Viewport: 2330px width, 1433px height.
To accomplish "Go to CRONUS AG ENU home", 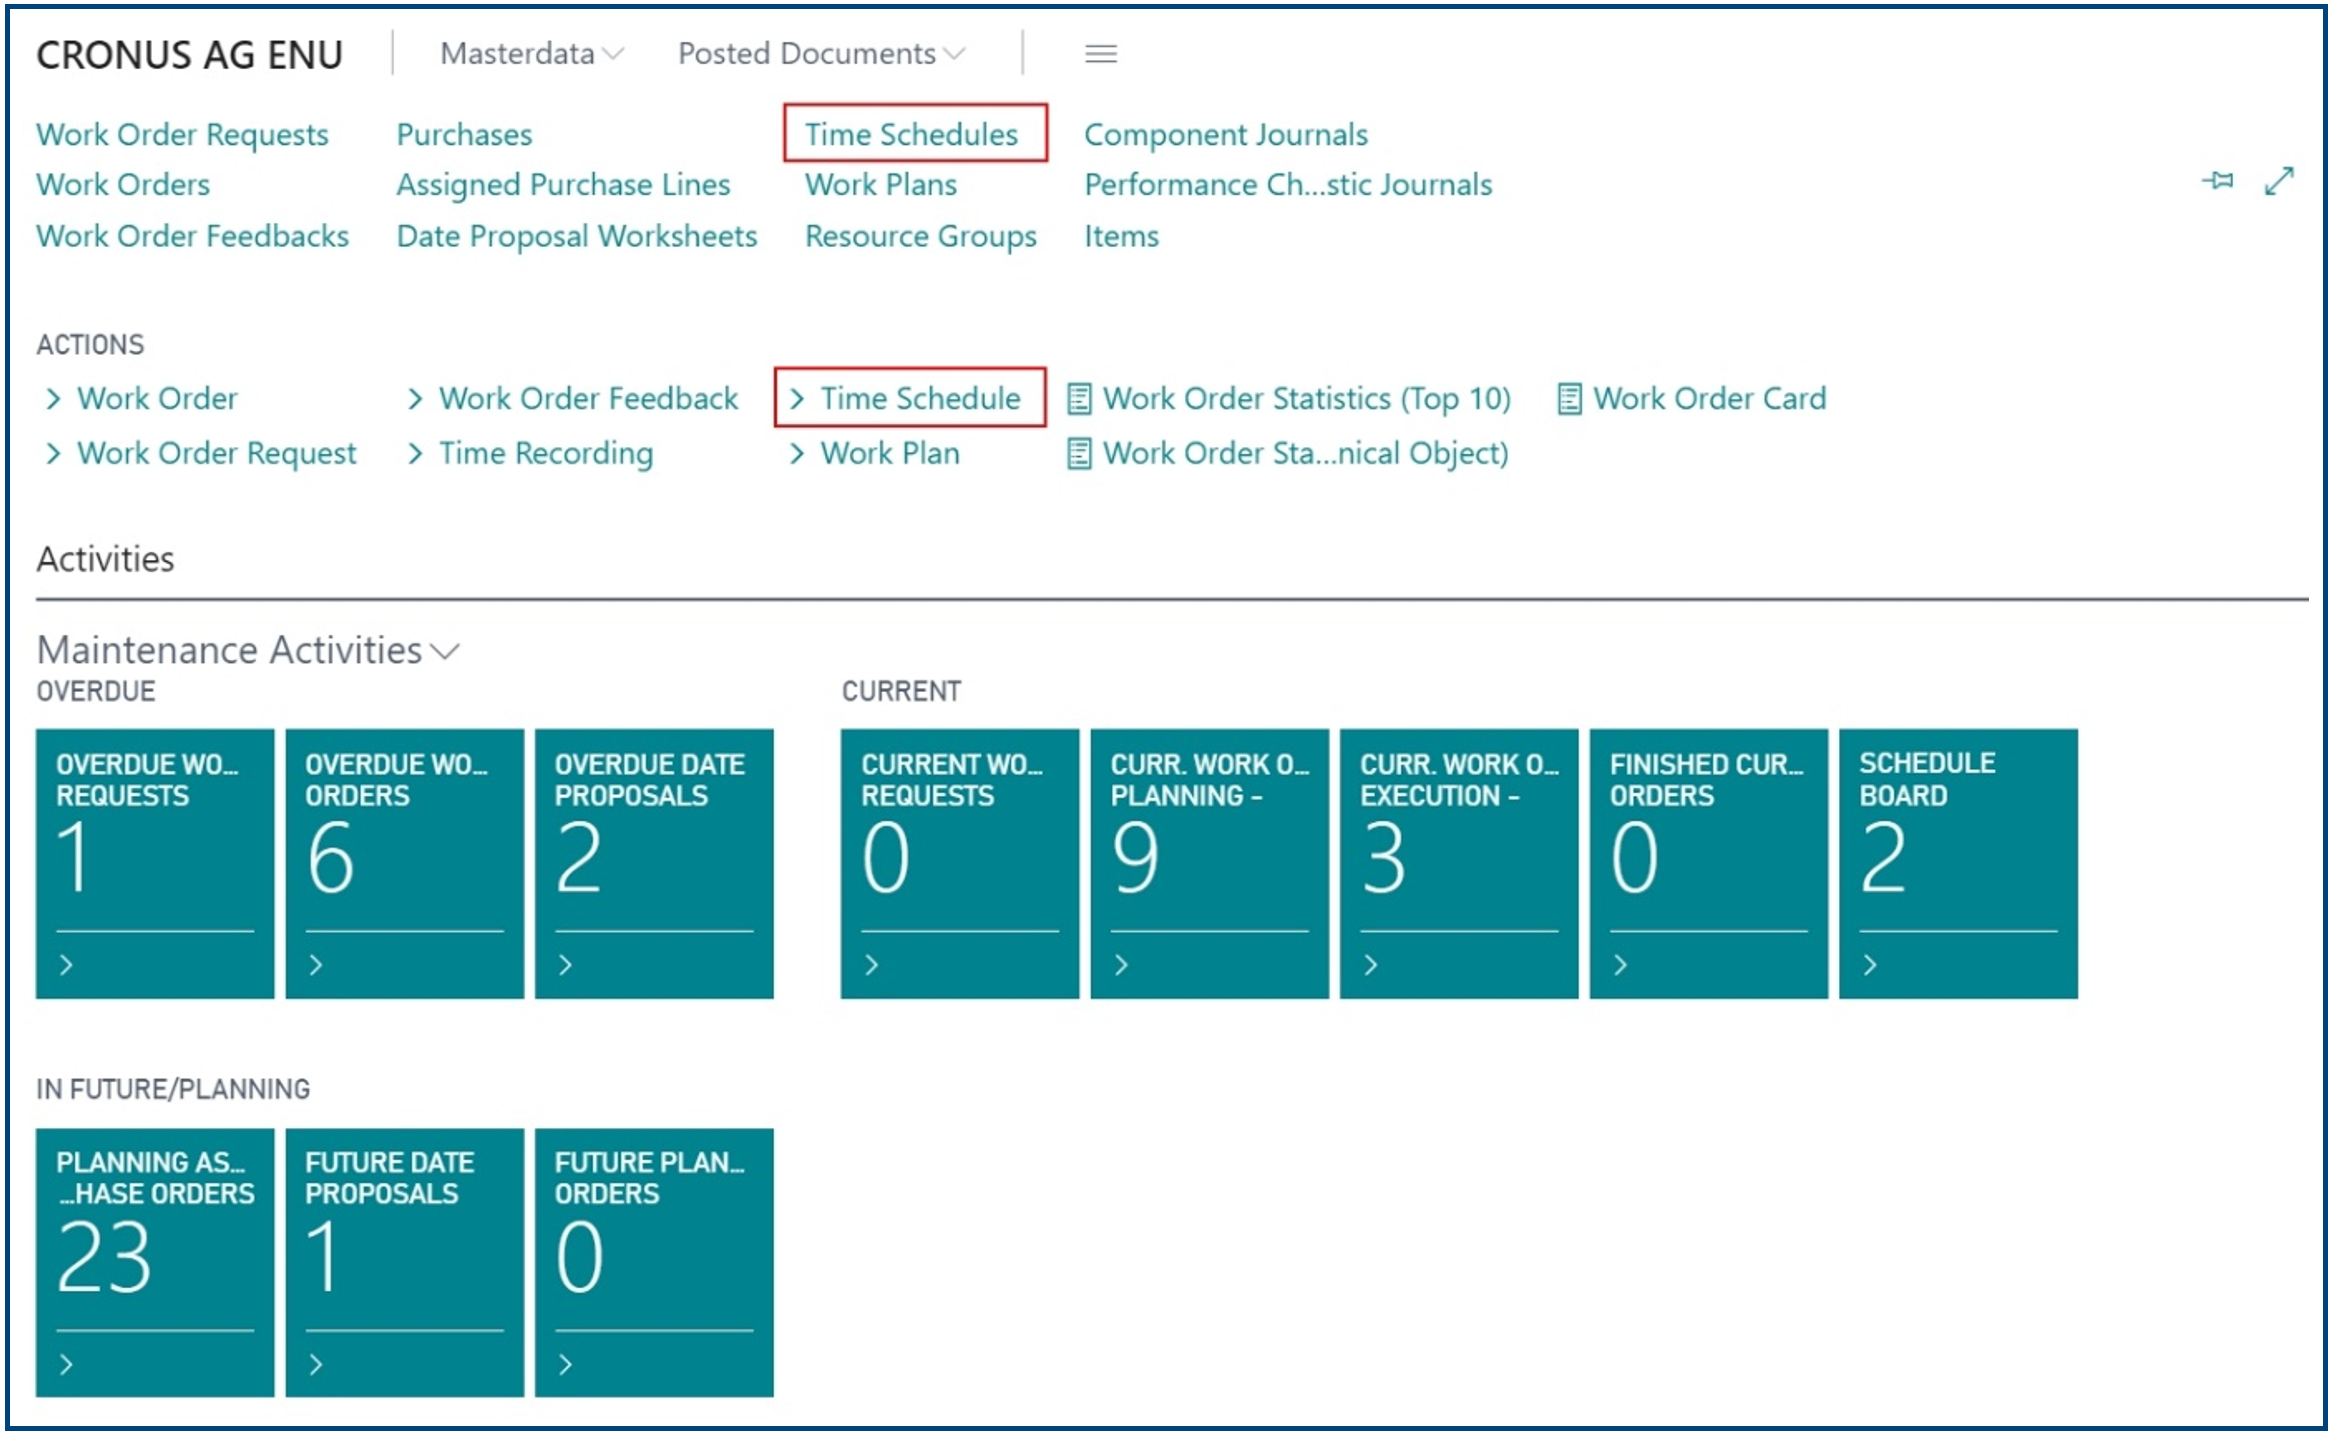I will pos(190,55).
